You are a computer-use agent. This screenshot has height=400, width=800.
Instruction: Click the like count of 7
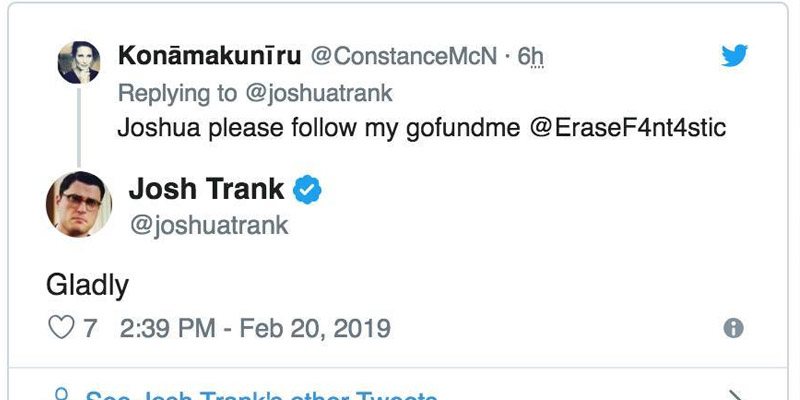click(88, 328)
